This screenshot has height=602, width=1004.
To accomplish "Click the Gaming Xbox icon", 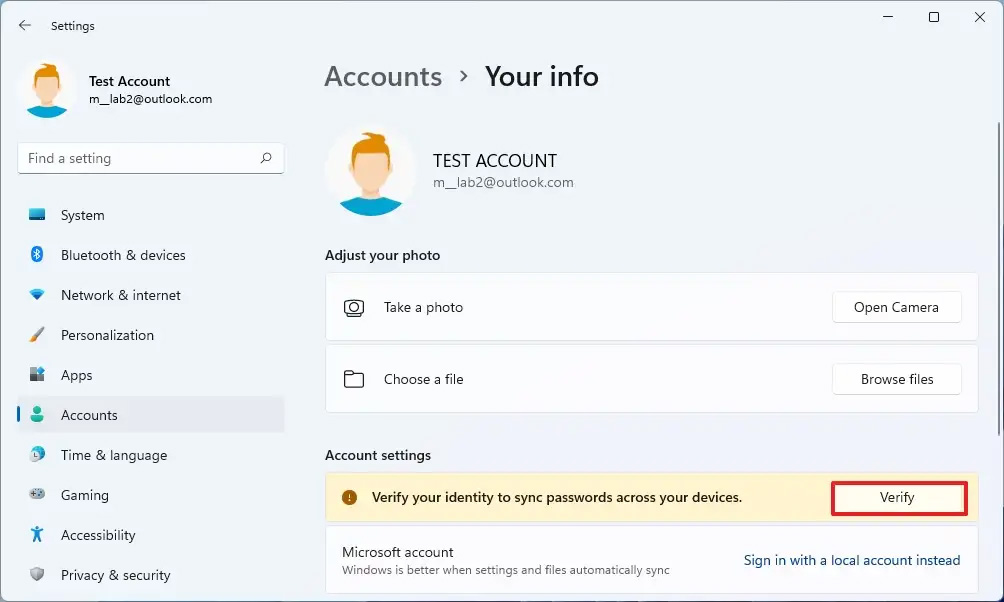I will 35,495.
